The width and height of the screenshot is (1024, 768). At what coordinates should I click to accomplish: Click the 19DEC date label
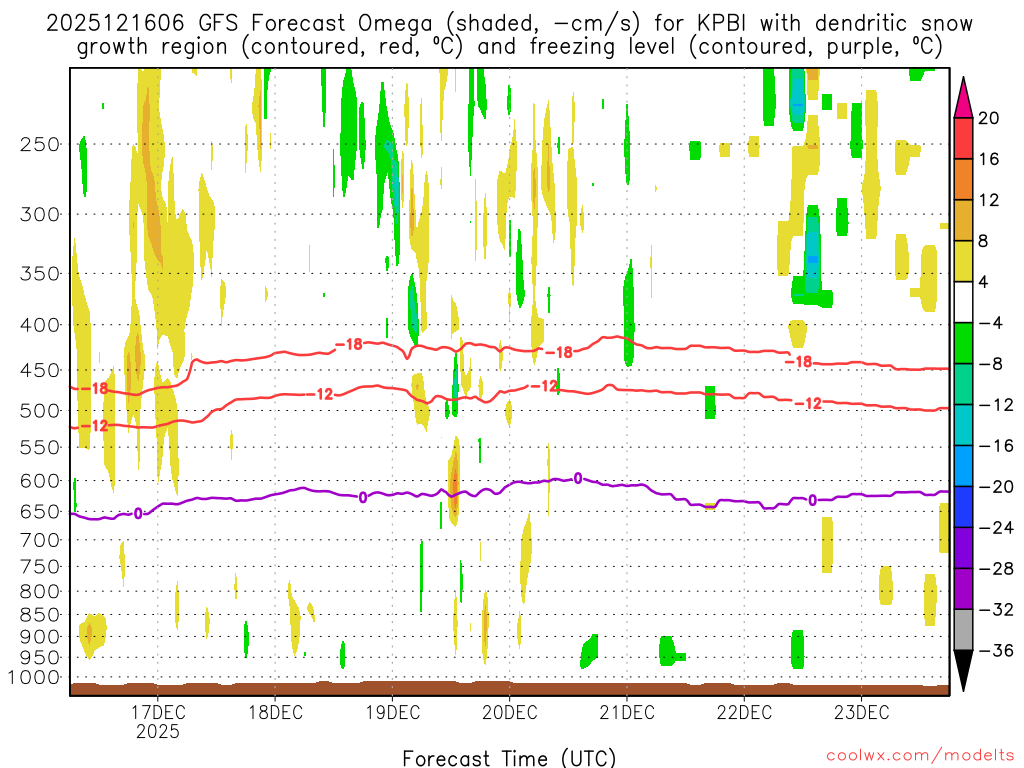(392, 712)
